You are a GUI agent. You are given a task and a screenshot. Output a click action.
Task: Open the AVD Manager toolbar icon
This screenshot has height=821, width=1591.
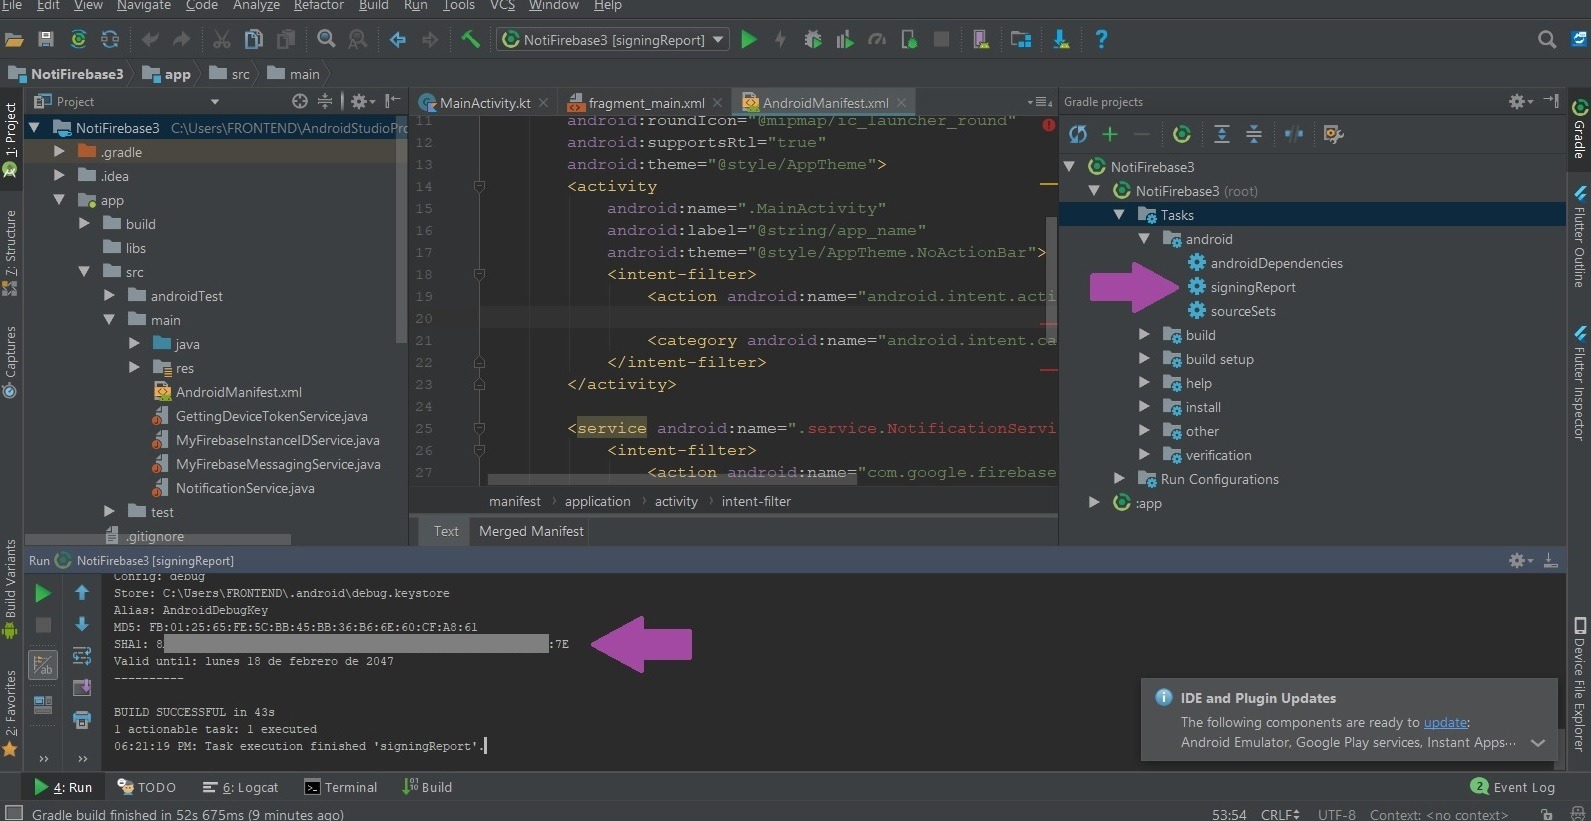(x=981, y=39)
